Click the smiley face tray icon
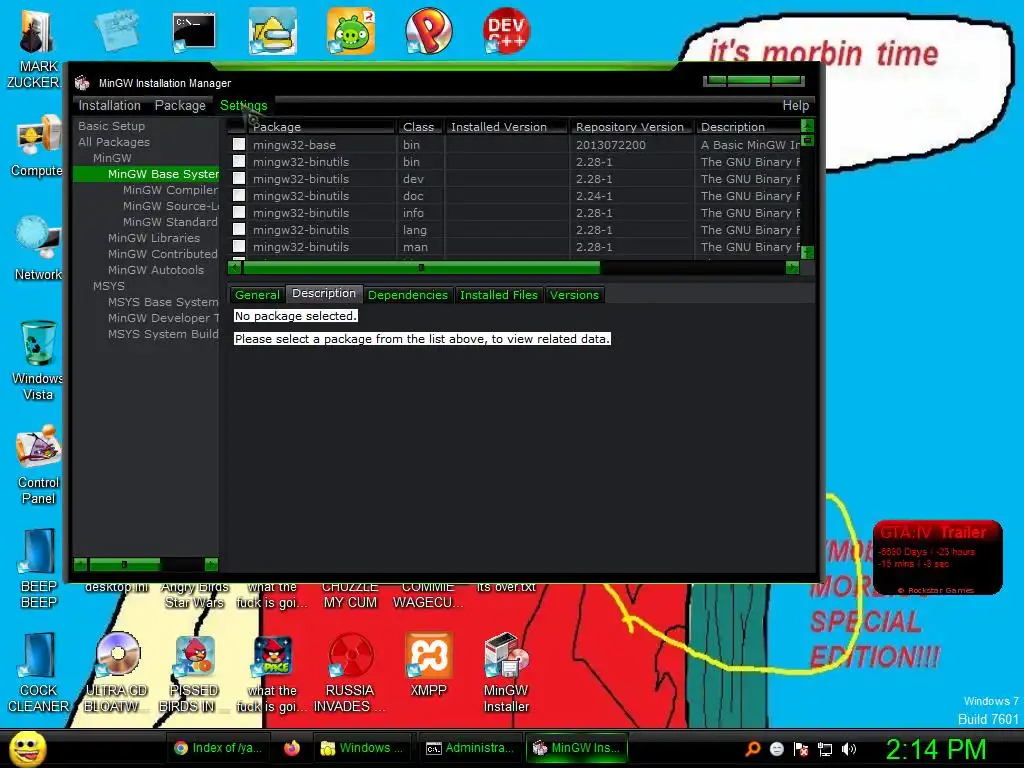This screenshot has height=768, width=1024. coord(776,749)
